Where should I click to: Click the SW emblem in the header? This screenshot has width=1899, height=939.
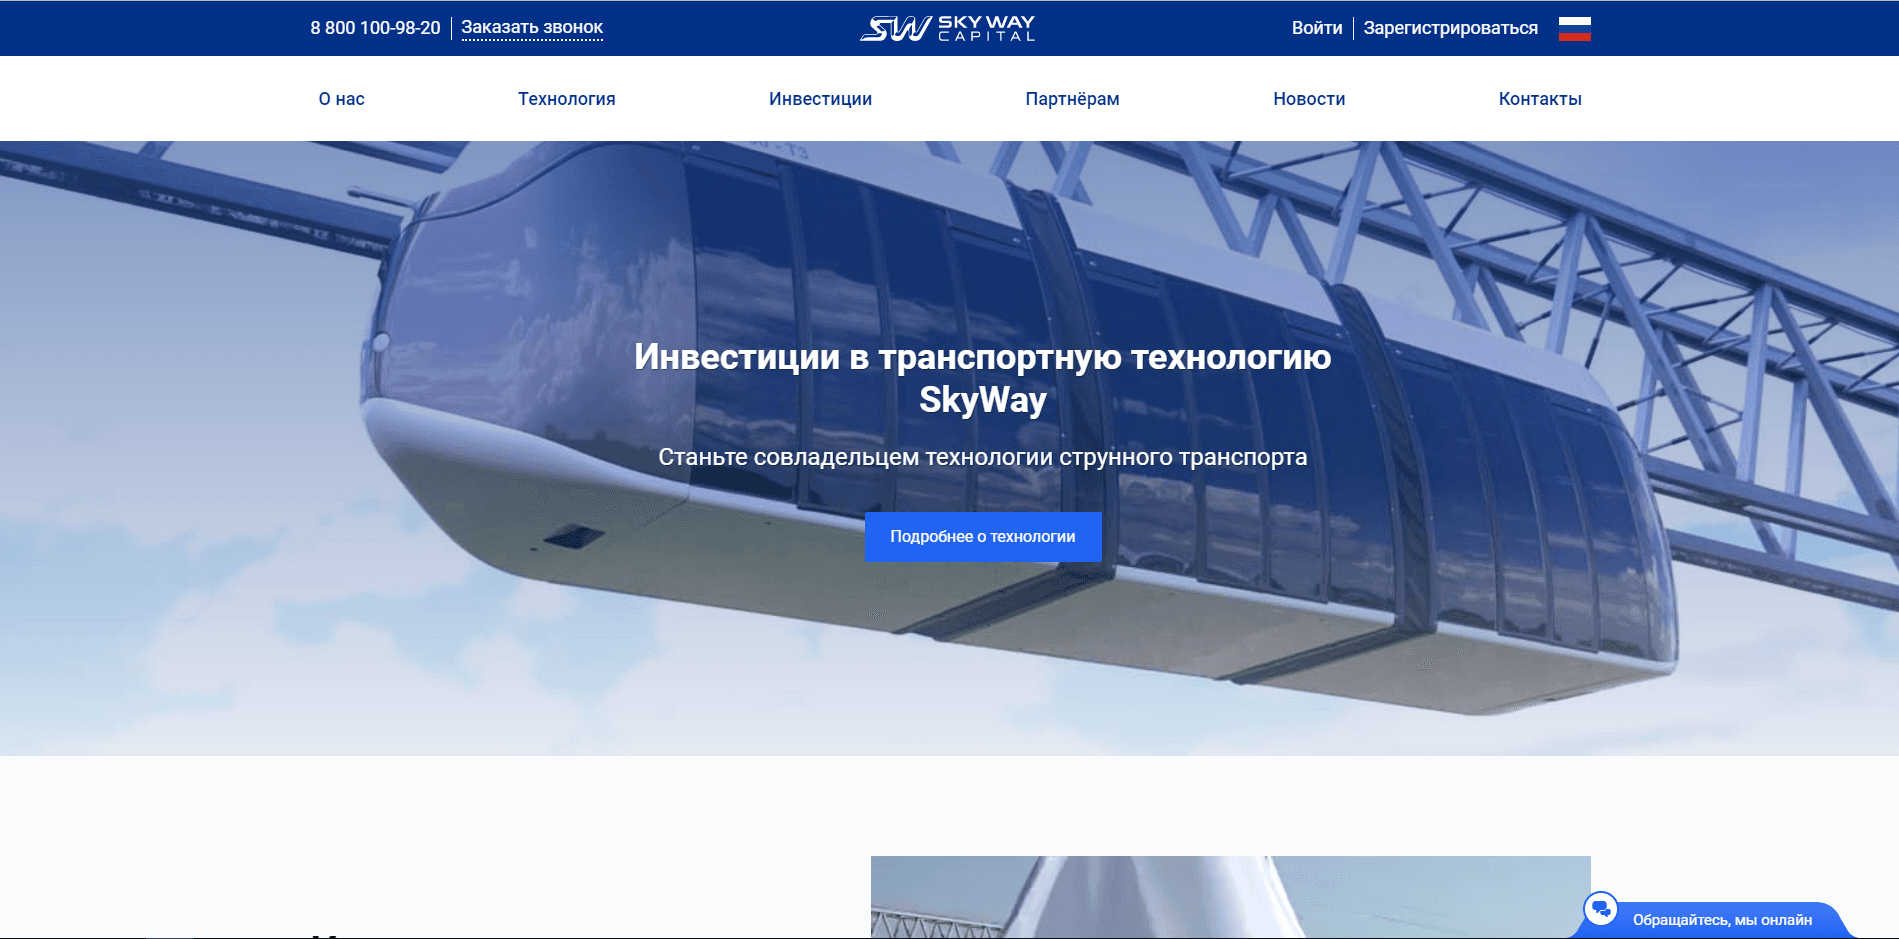pyautogui.click(x=884, y=27)
